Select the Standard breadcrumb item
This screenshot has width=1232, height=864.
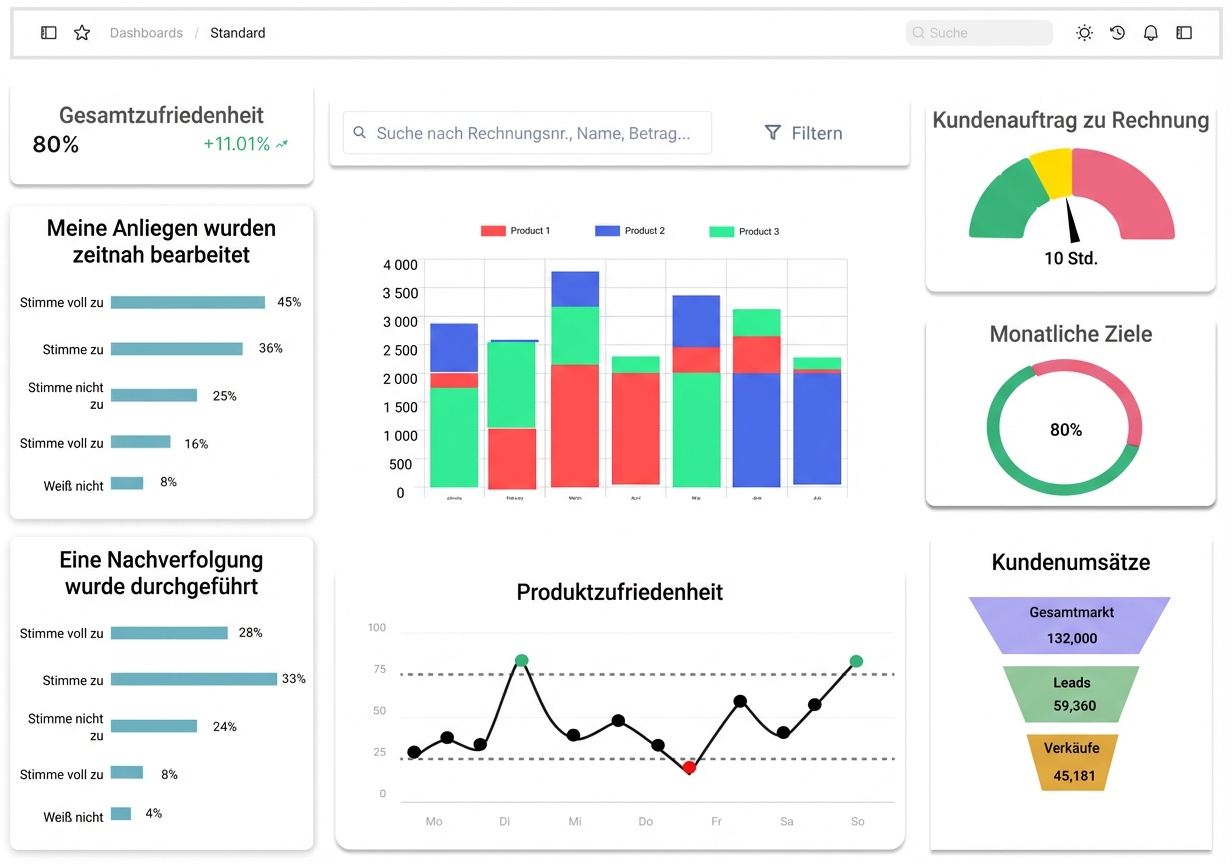[x=238, y=33]
